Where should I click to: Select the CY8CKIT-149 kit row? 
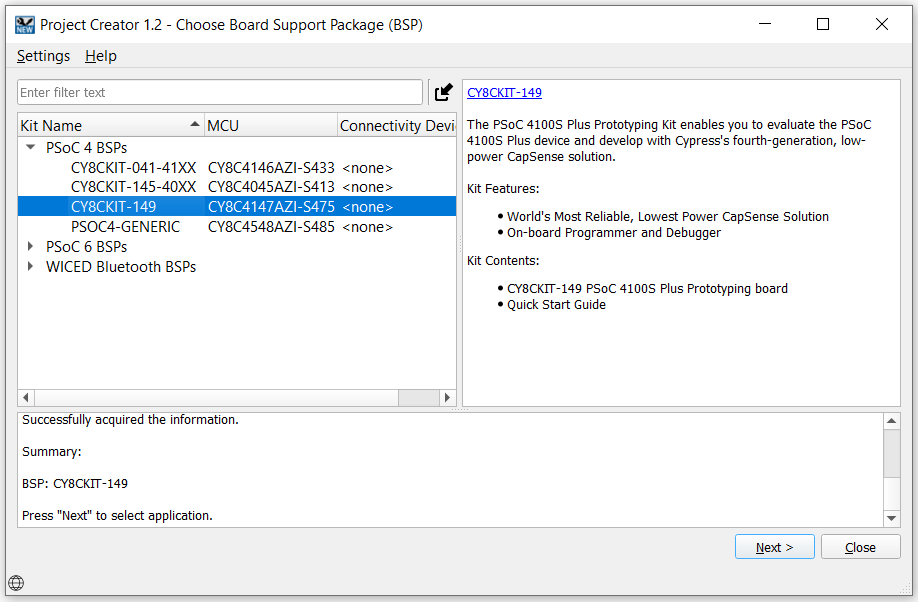click(x=237, y=207)
